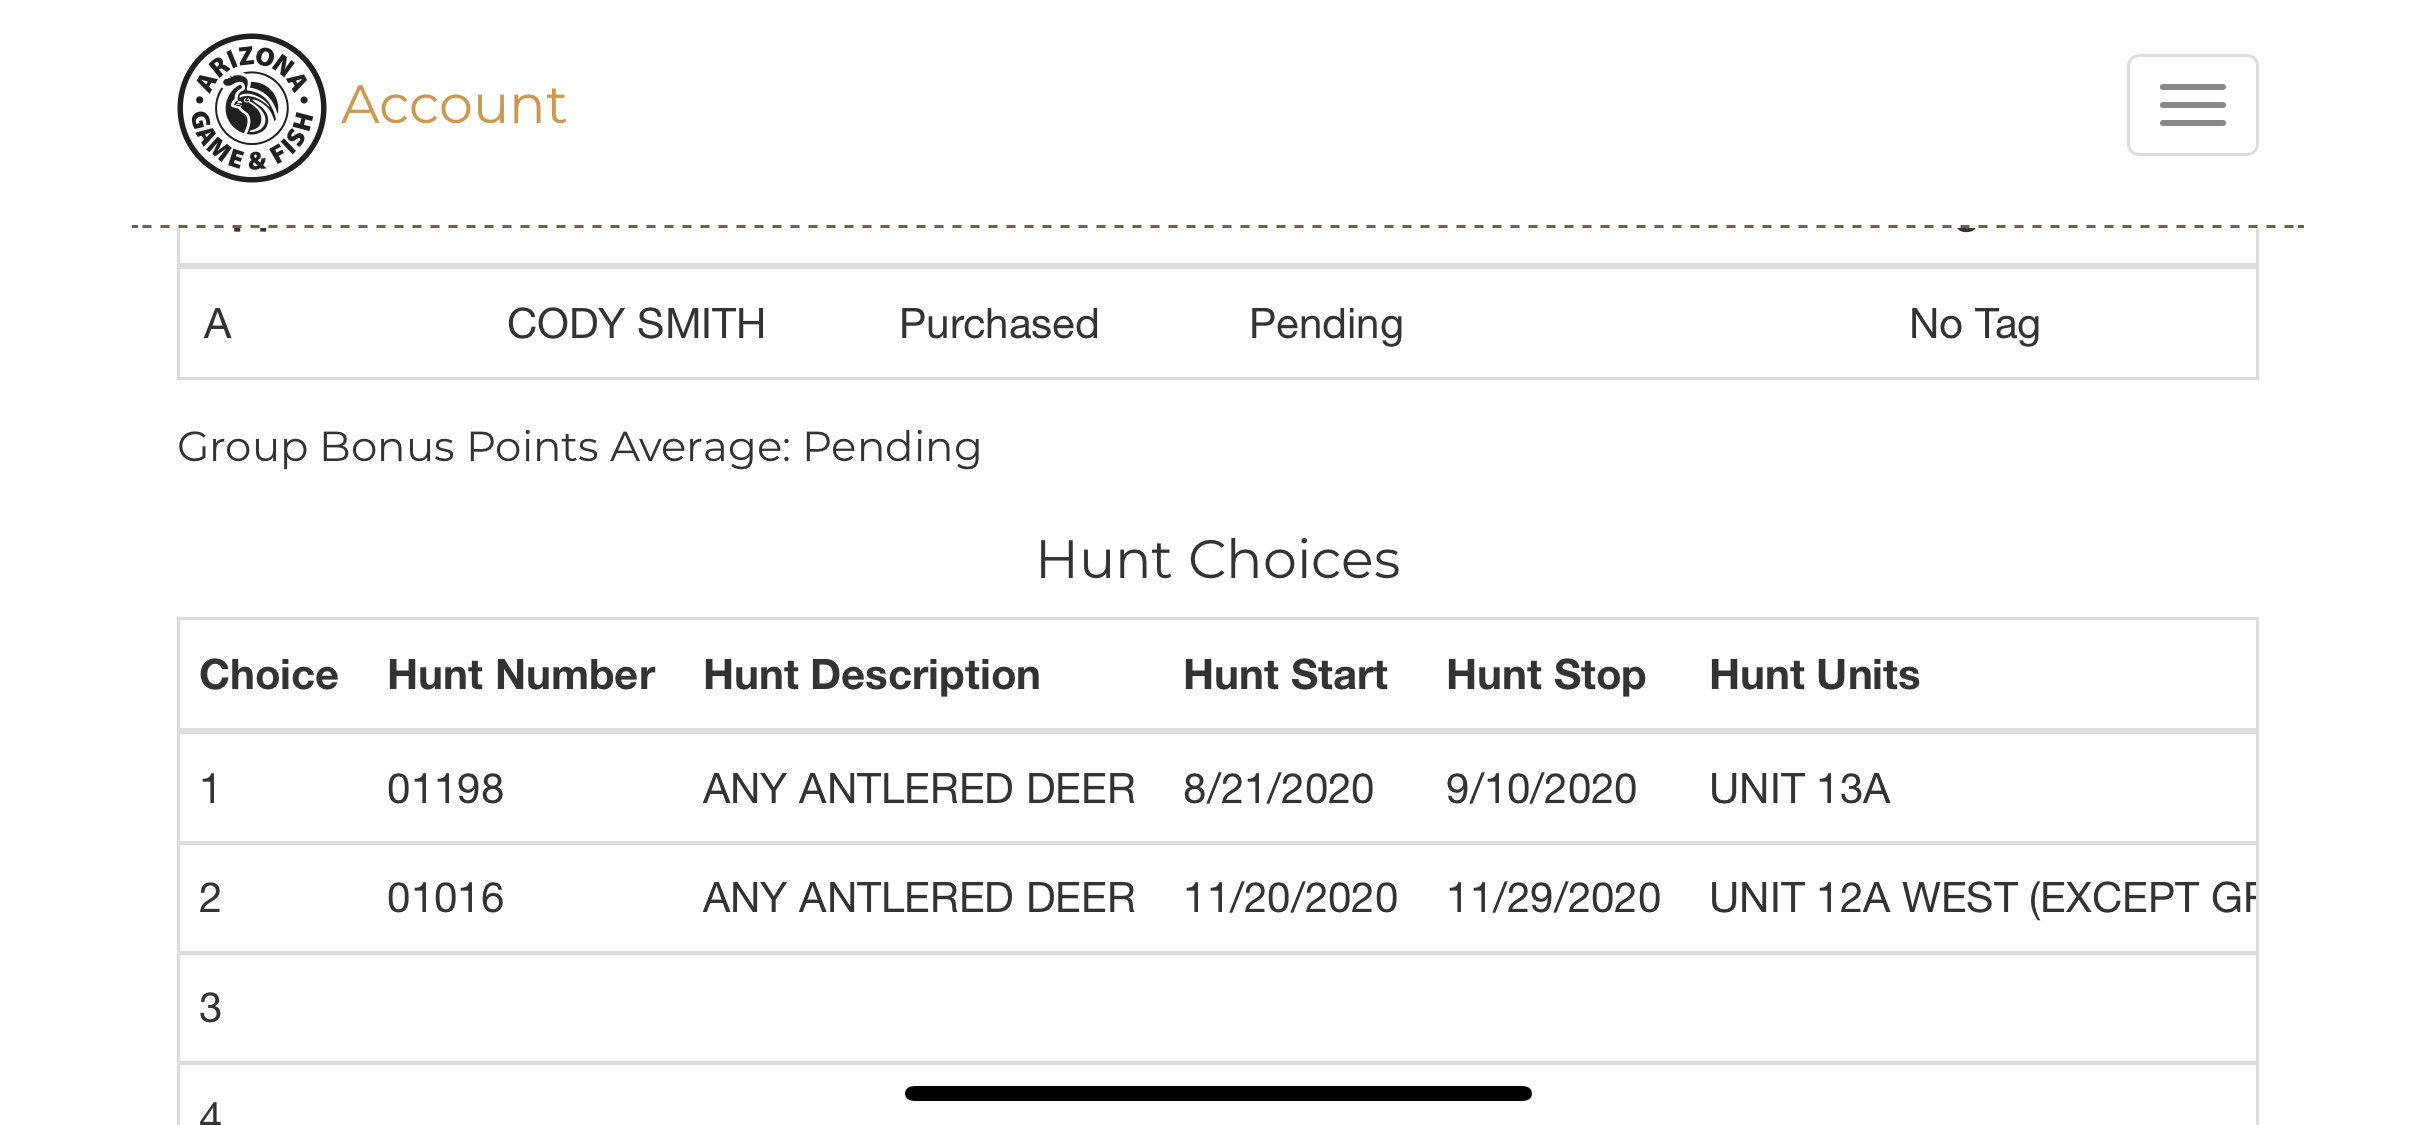Click the Purchased license status
The image size is (2436, 1125).
pyautogui.click(x=999, y=324)
